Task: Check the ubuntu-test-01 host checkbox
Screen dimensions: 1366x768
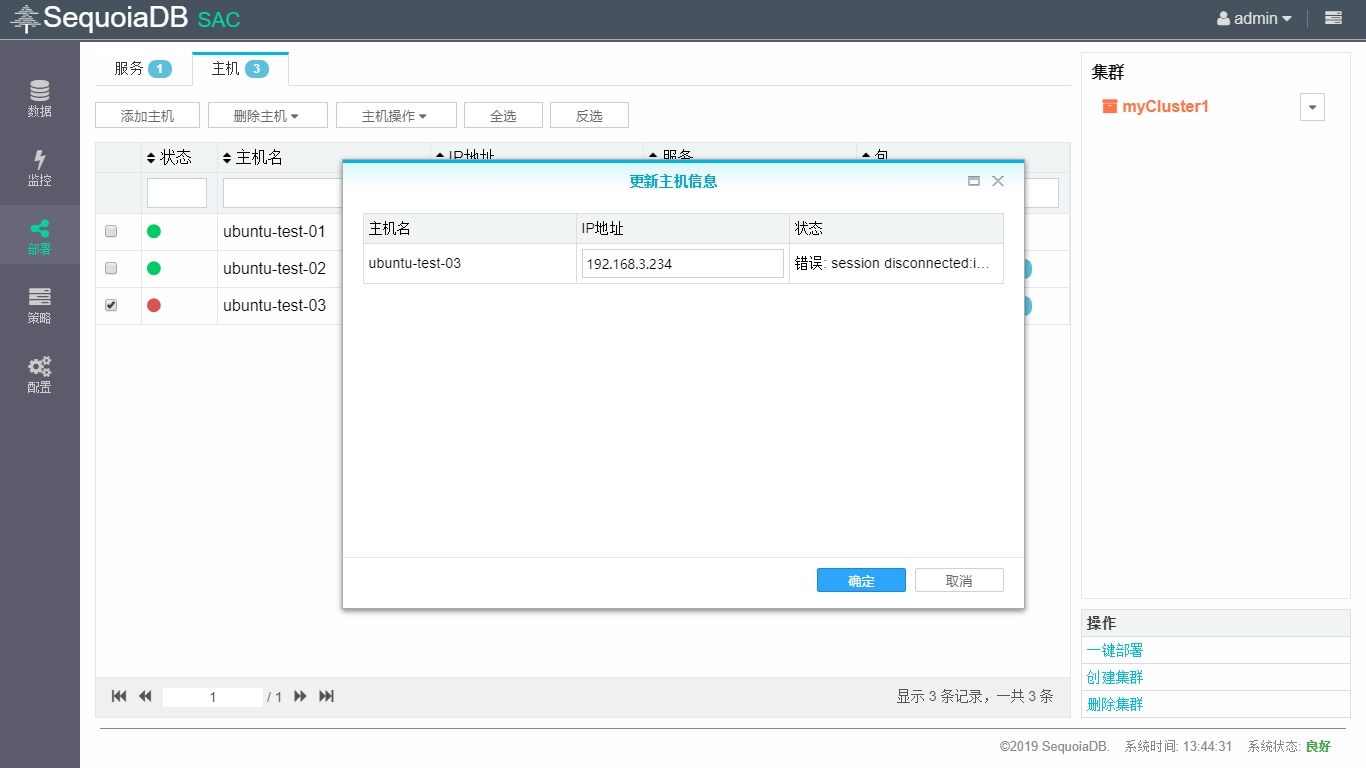Action: (x=111, y=231)
